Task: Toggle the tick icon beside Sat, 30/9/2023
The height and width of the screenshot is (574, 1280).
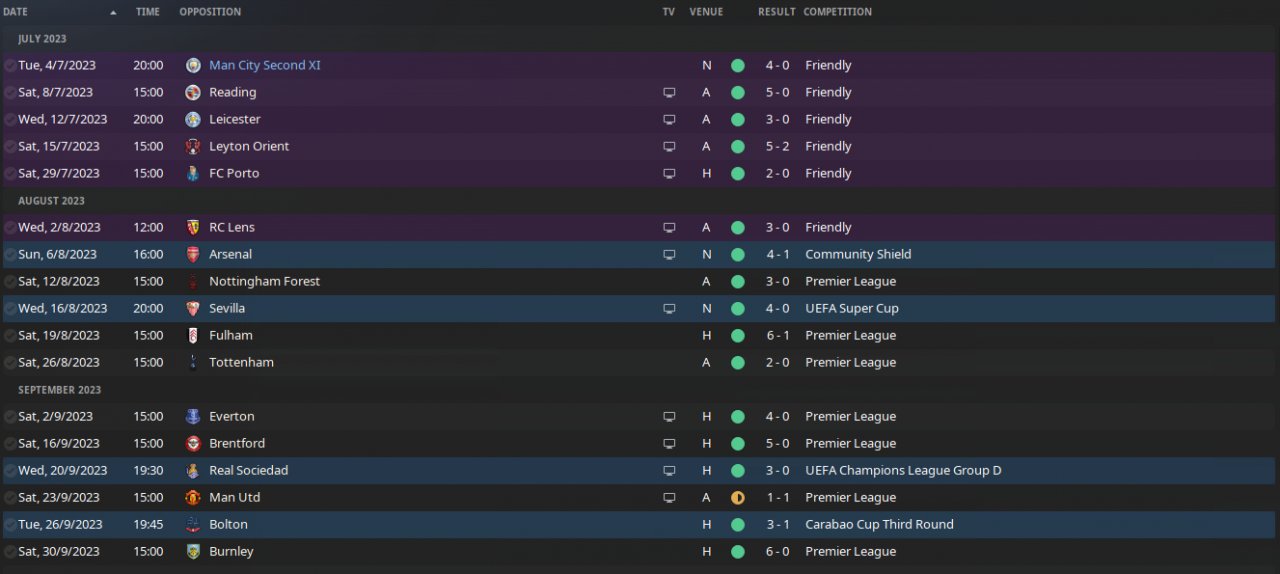Action: click(10, 552)
